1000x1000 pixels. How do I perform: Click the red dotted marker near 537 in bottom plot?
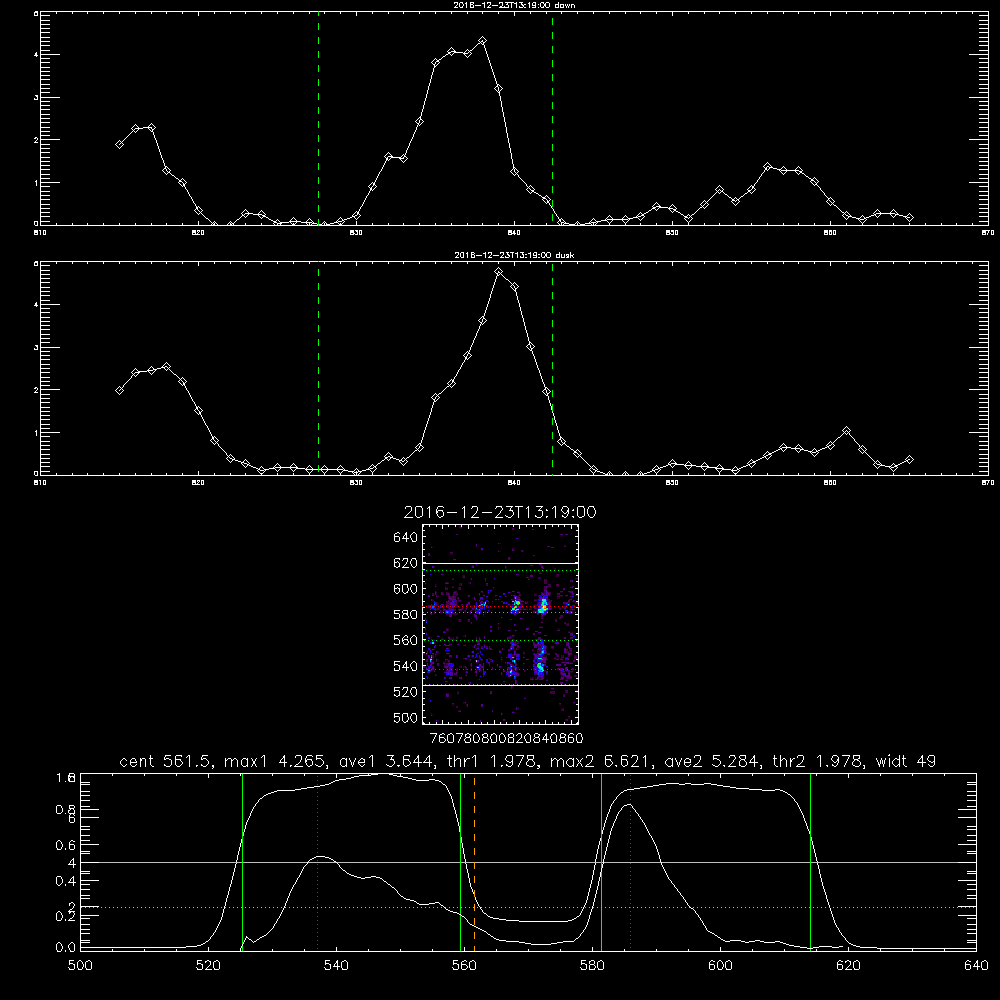point(318,864)
